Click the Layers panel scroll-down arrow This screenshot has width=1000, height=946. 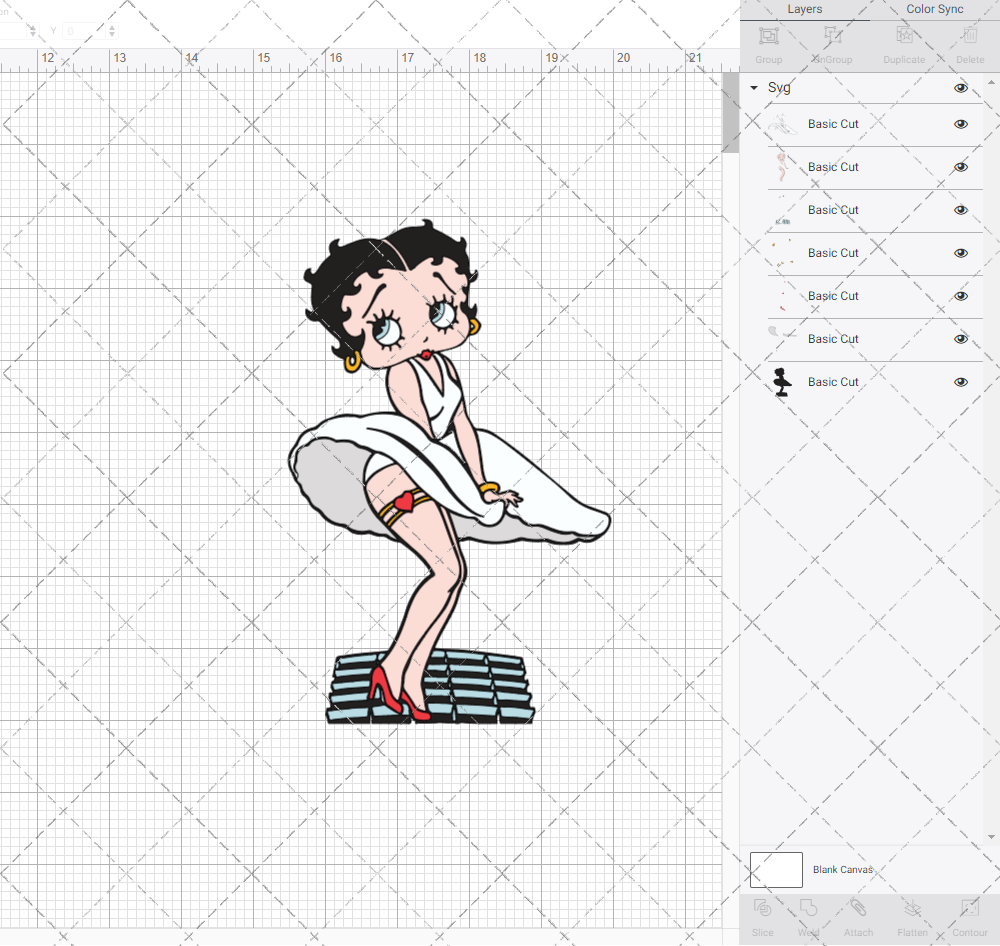(990, 837)
